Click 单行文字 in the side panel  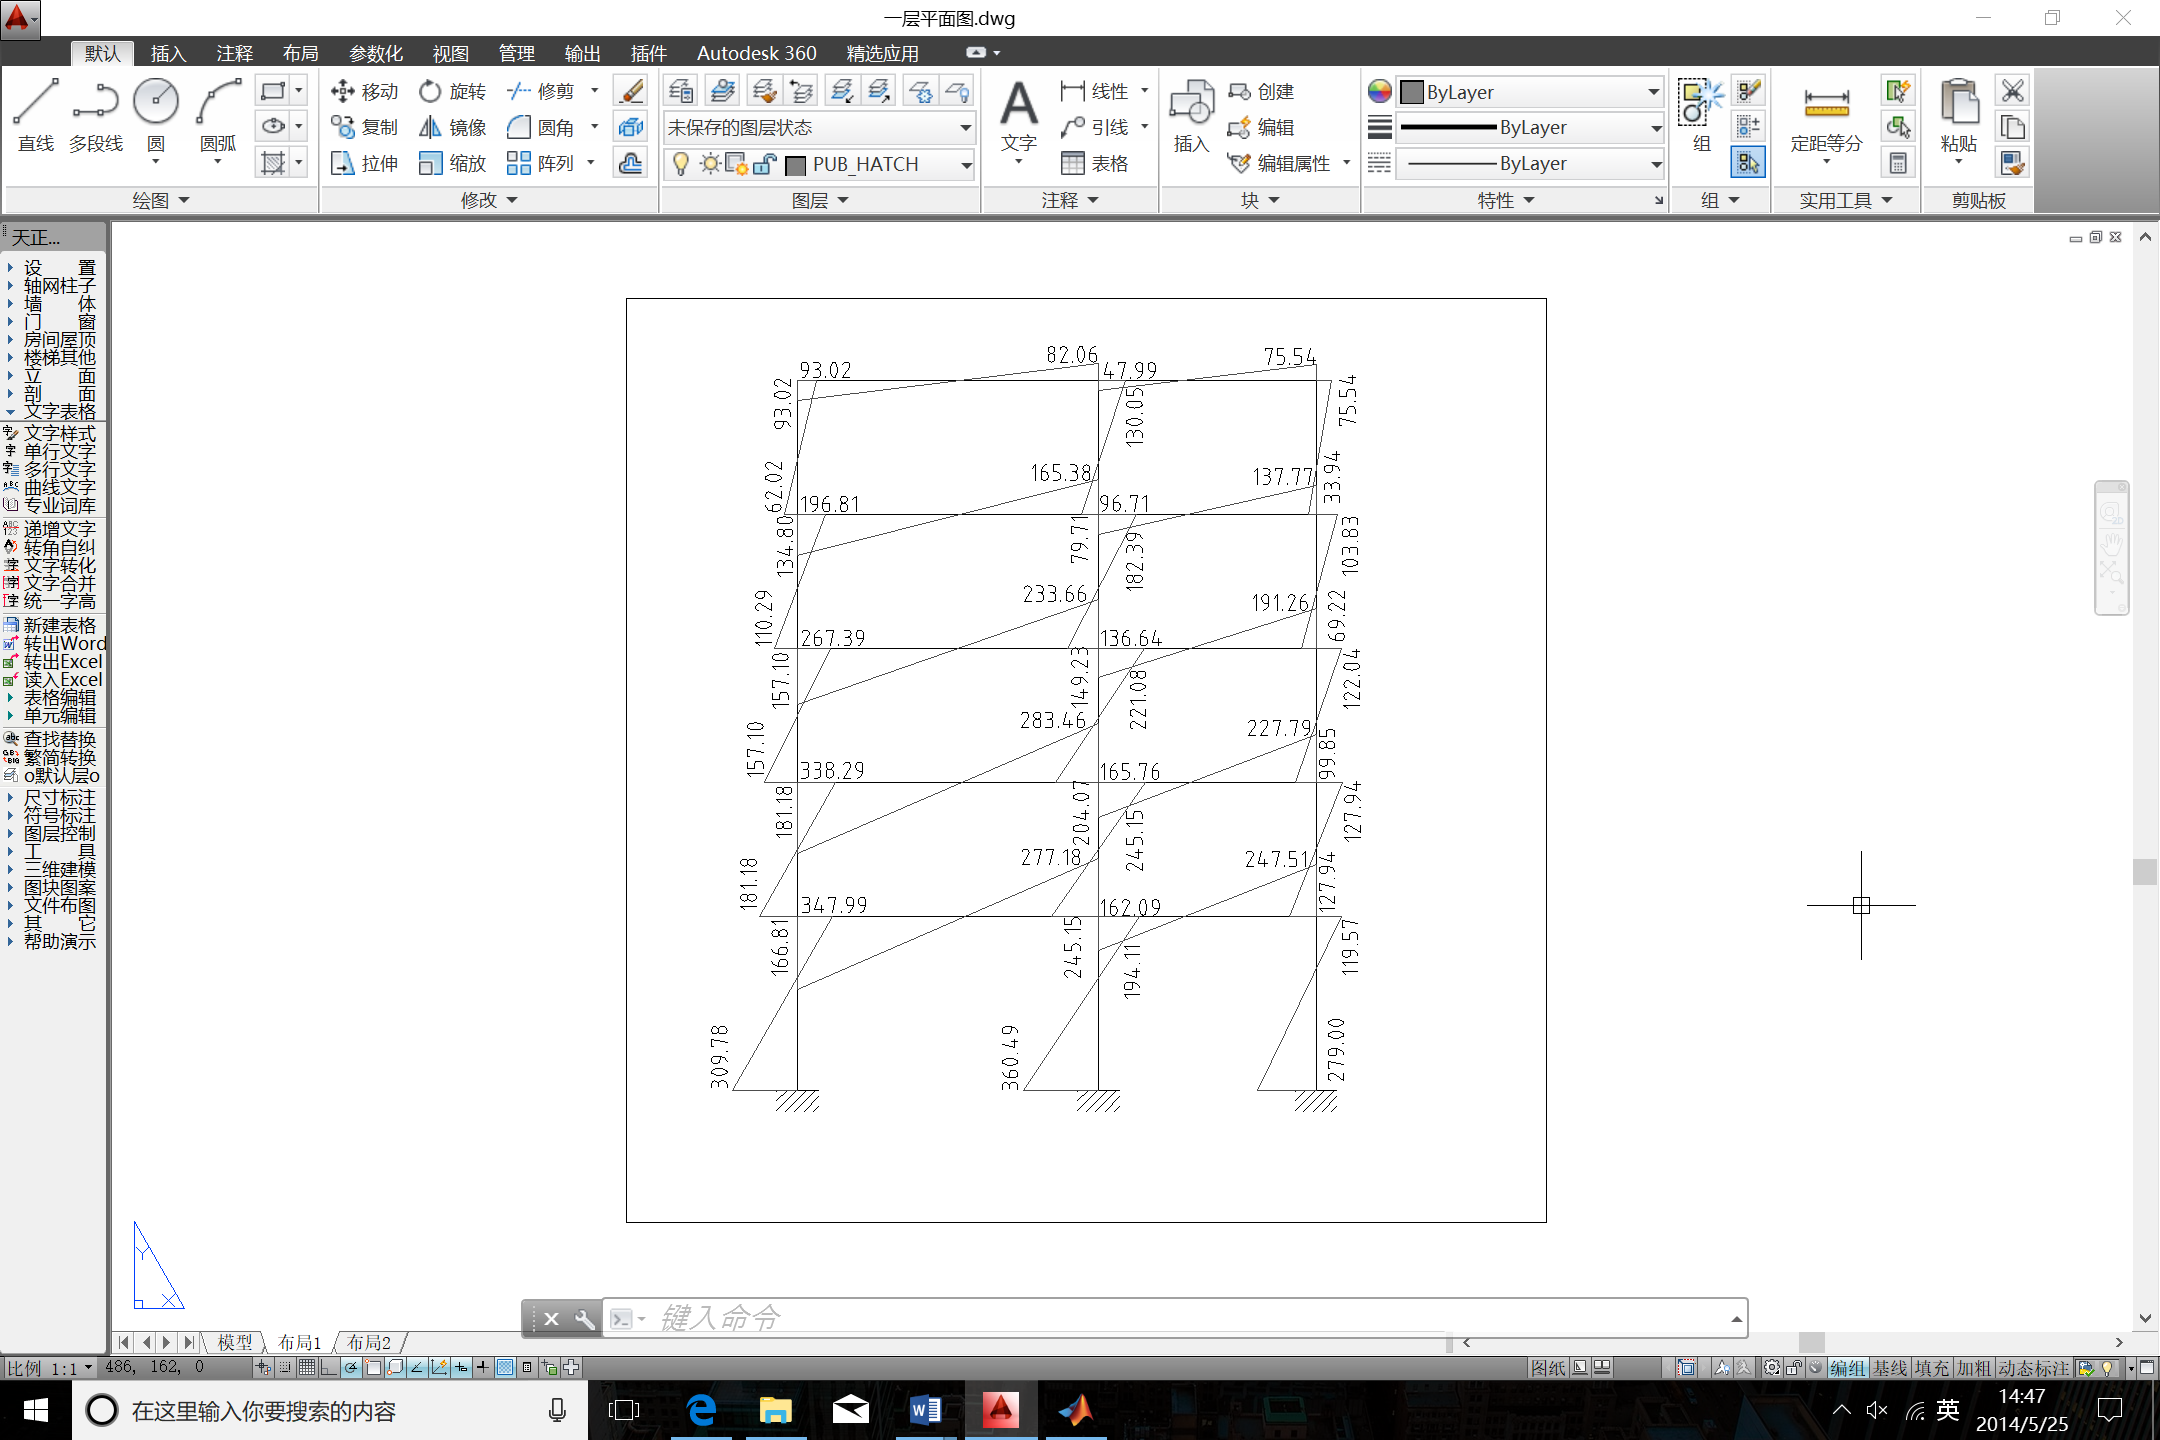pyautogui.click(x=59, y=451)
